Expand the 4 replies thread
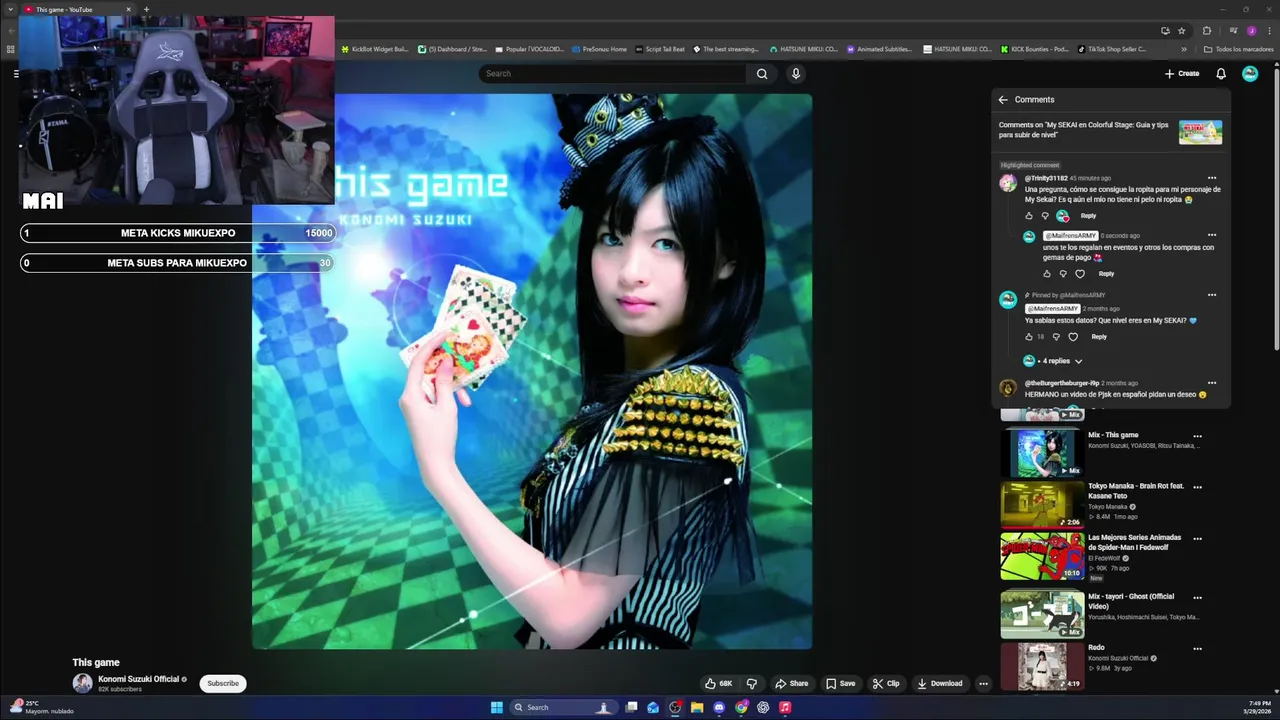 click(x=1060, y=361)
